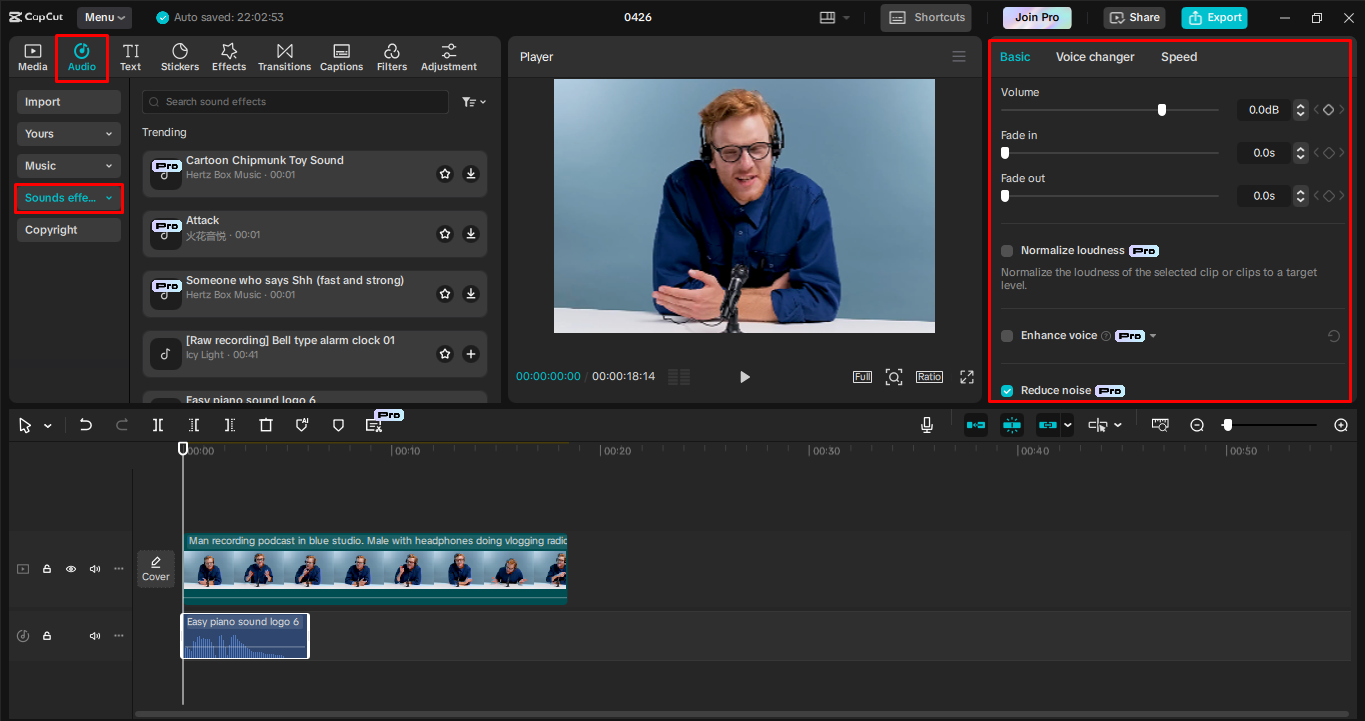Favorite the Attack sound effect
Image resolution: width=1365 pixels, height=721 pixels.
pos(445,234)
